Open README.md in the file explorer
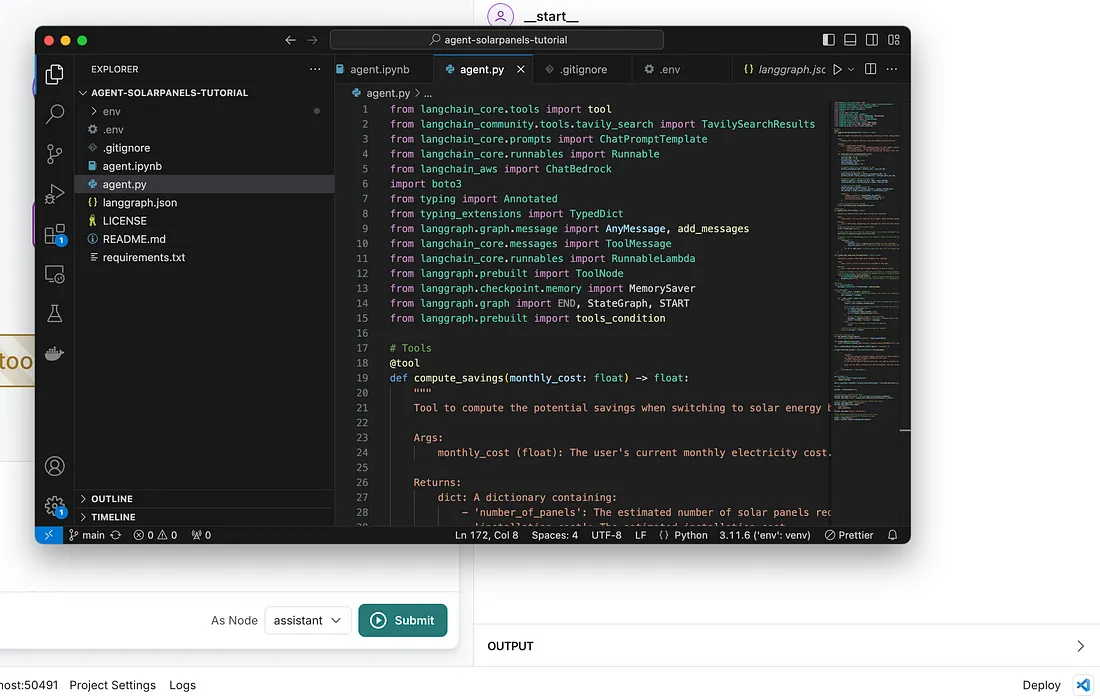Viewport: 1100px width, 699px height. click(204, 239)
